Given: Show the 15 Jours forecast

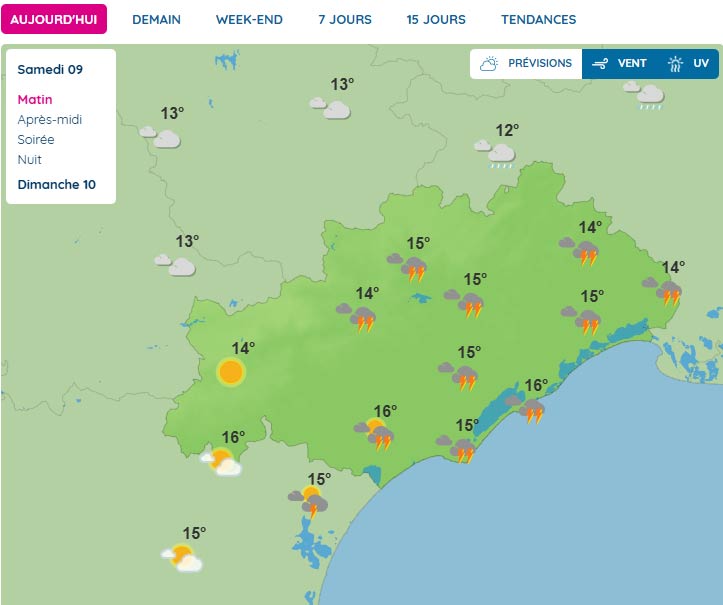Looking at the screenshot, I should 436,19.
